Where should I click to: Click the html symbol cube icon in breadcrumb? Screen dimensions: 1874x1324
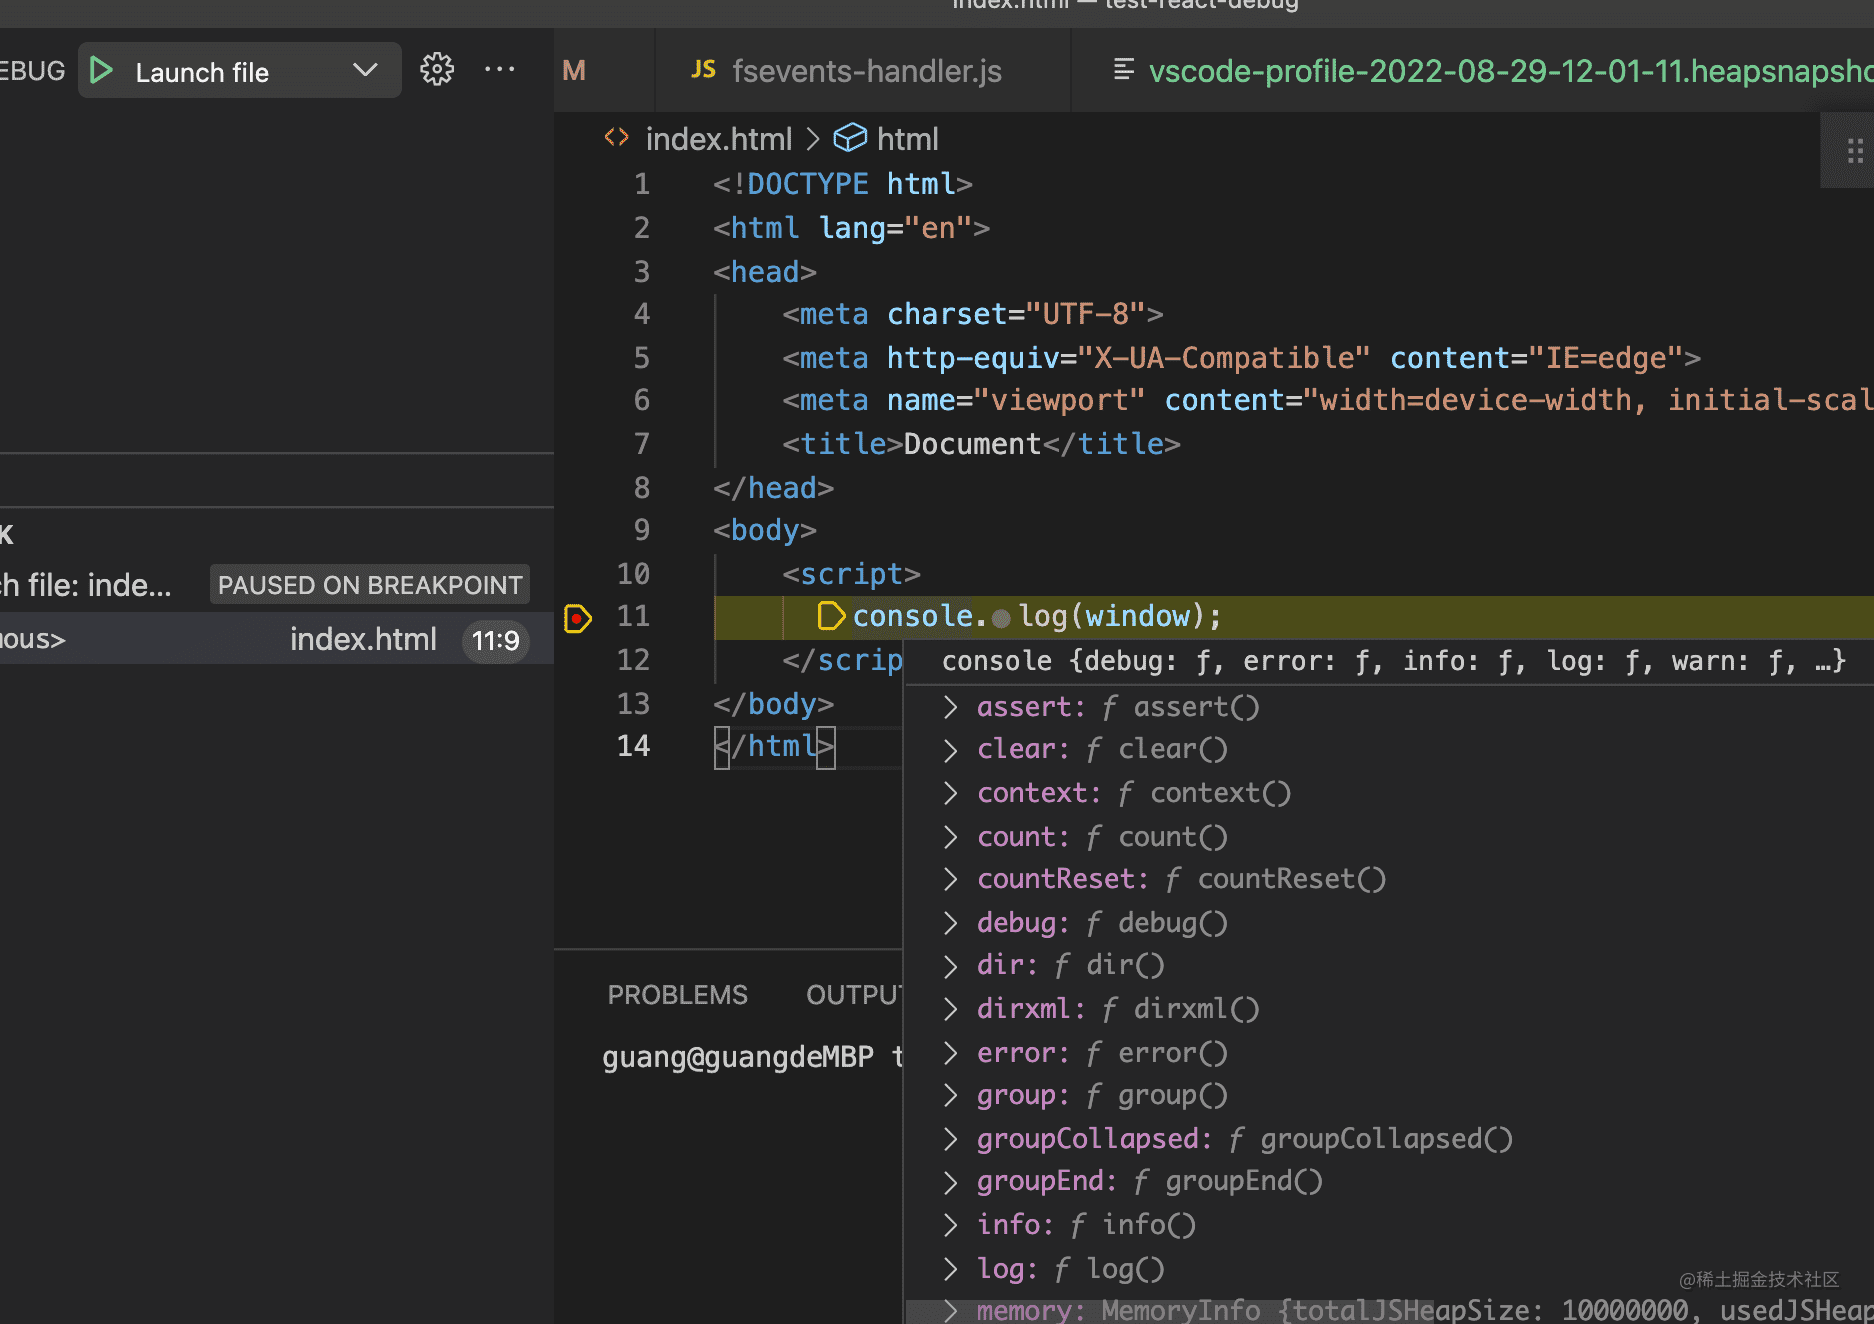point(849,138)
